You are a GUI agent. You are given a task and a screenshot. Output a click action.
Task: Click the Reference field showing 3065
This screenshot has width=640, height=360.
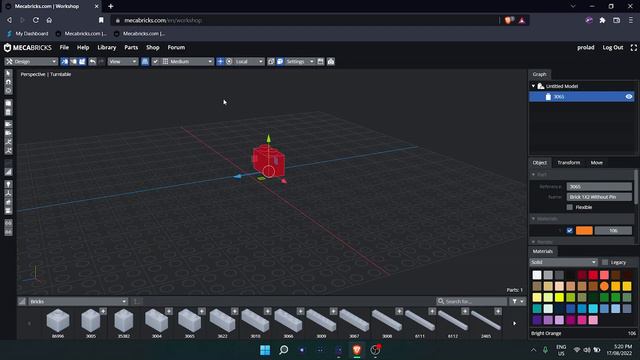point(599,187)
